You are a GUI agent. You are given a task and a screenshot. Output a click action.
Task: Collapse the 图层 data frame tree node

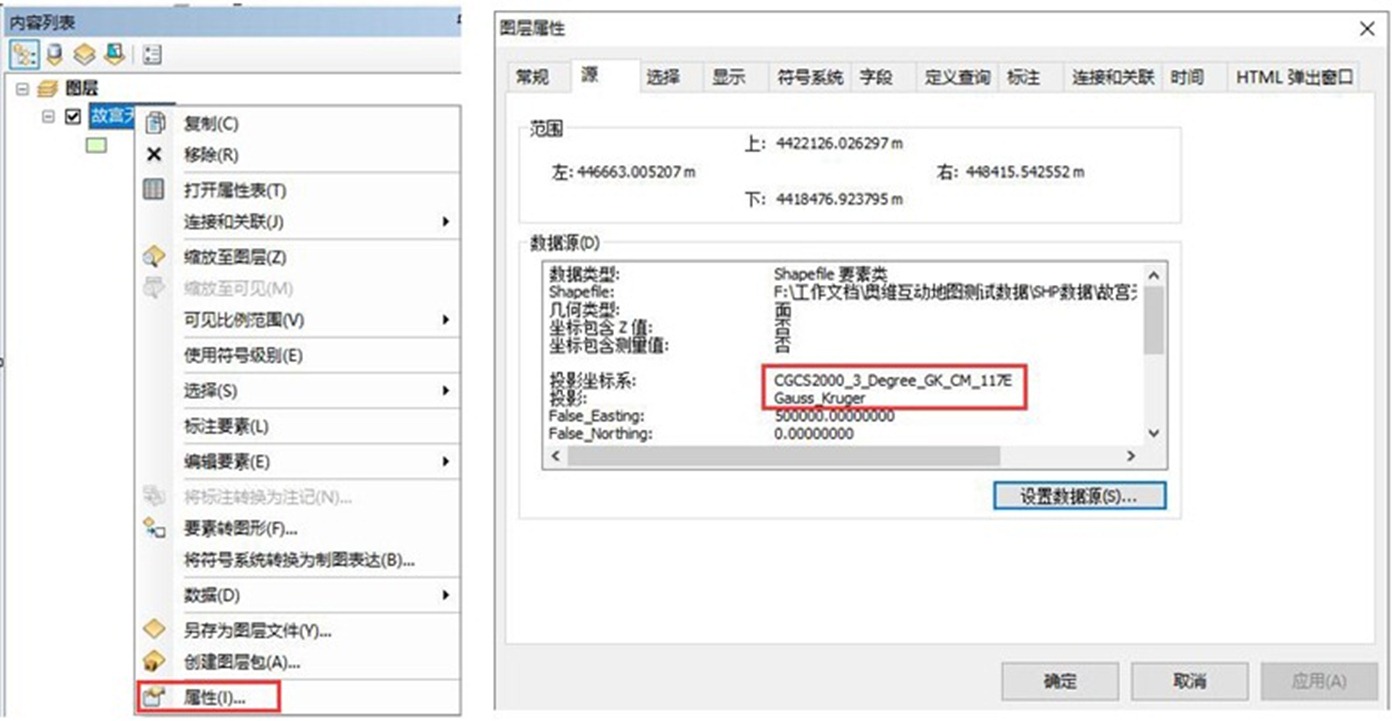point(22,89)
